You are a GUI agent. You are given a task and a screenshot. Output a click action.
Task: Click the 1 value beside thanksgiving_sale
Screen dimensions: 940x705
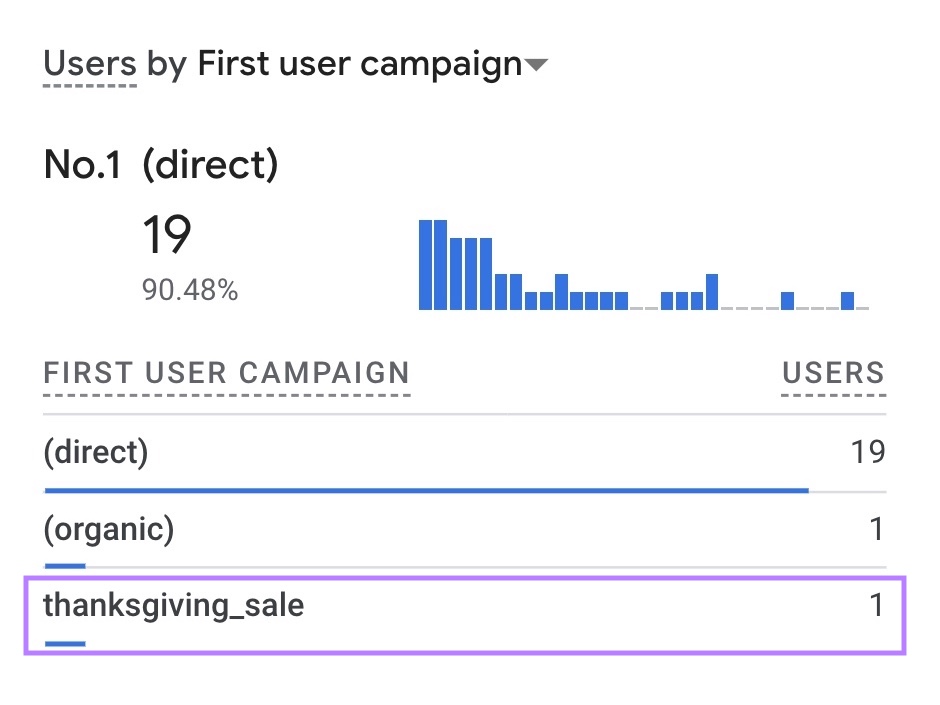click(876, 605)
